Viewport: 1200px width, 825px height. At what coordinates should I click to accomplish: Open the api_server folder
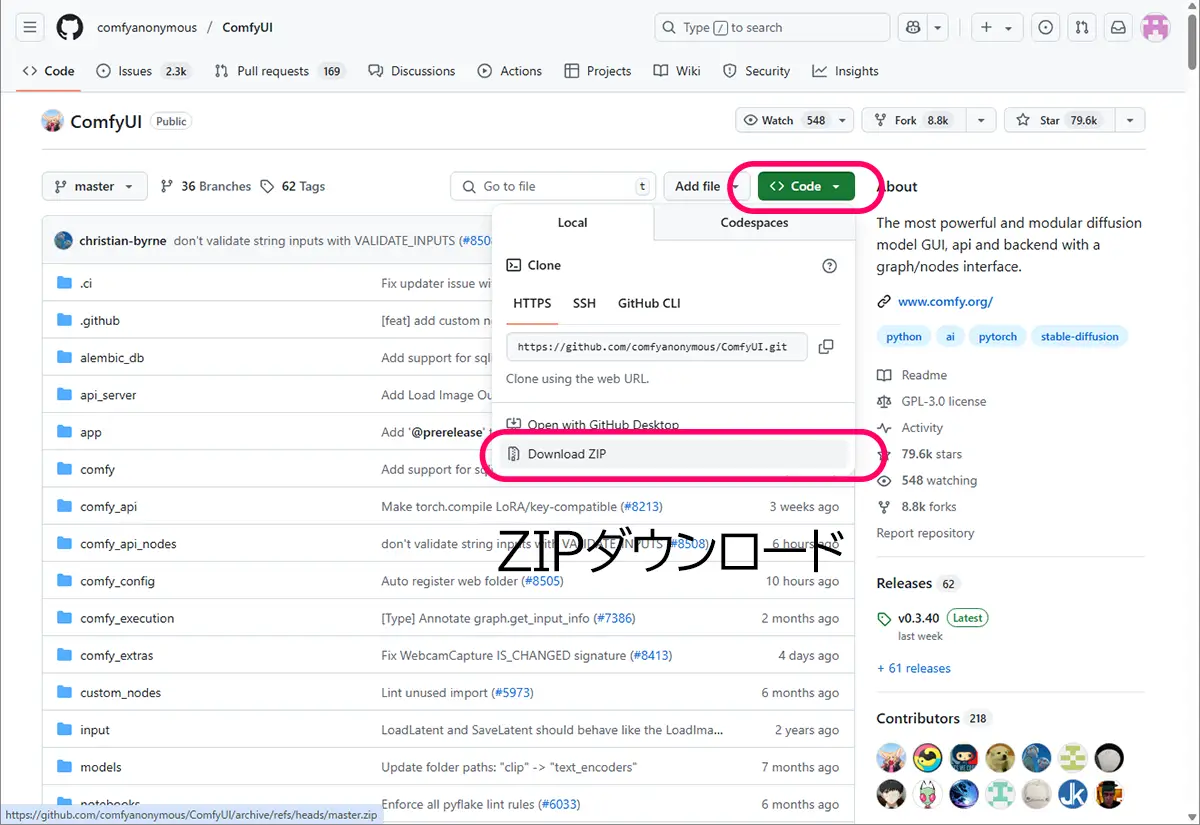pyautogui.click(x=108, y=395)
